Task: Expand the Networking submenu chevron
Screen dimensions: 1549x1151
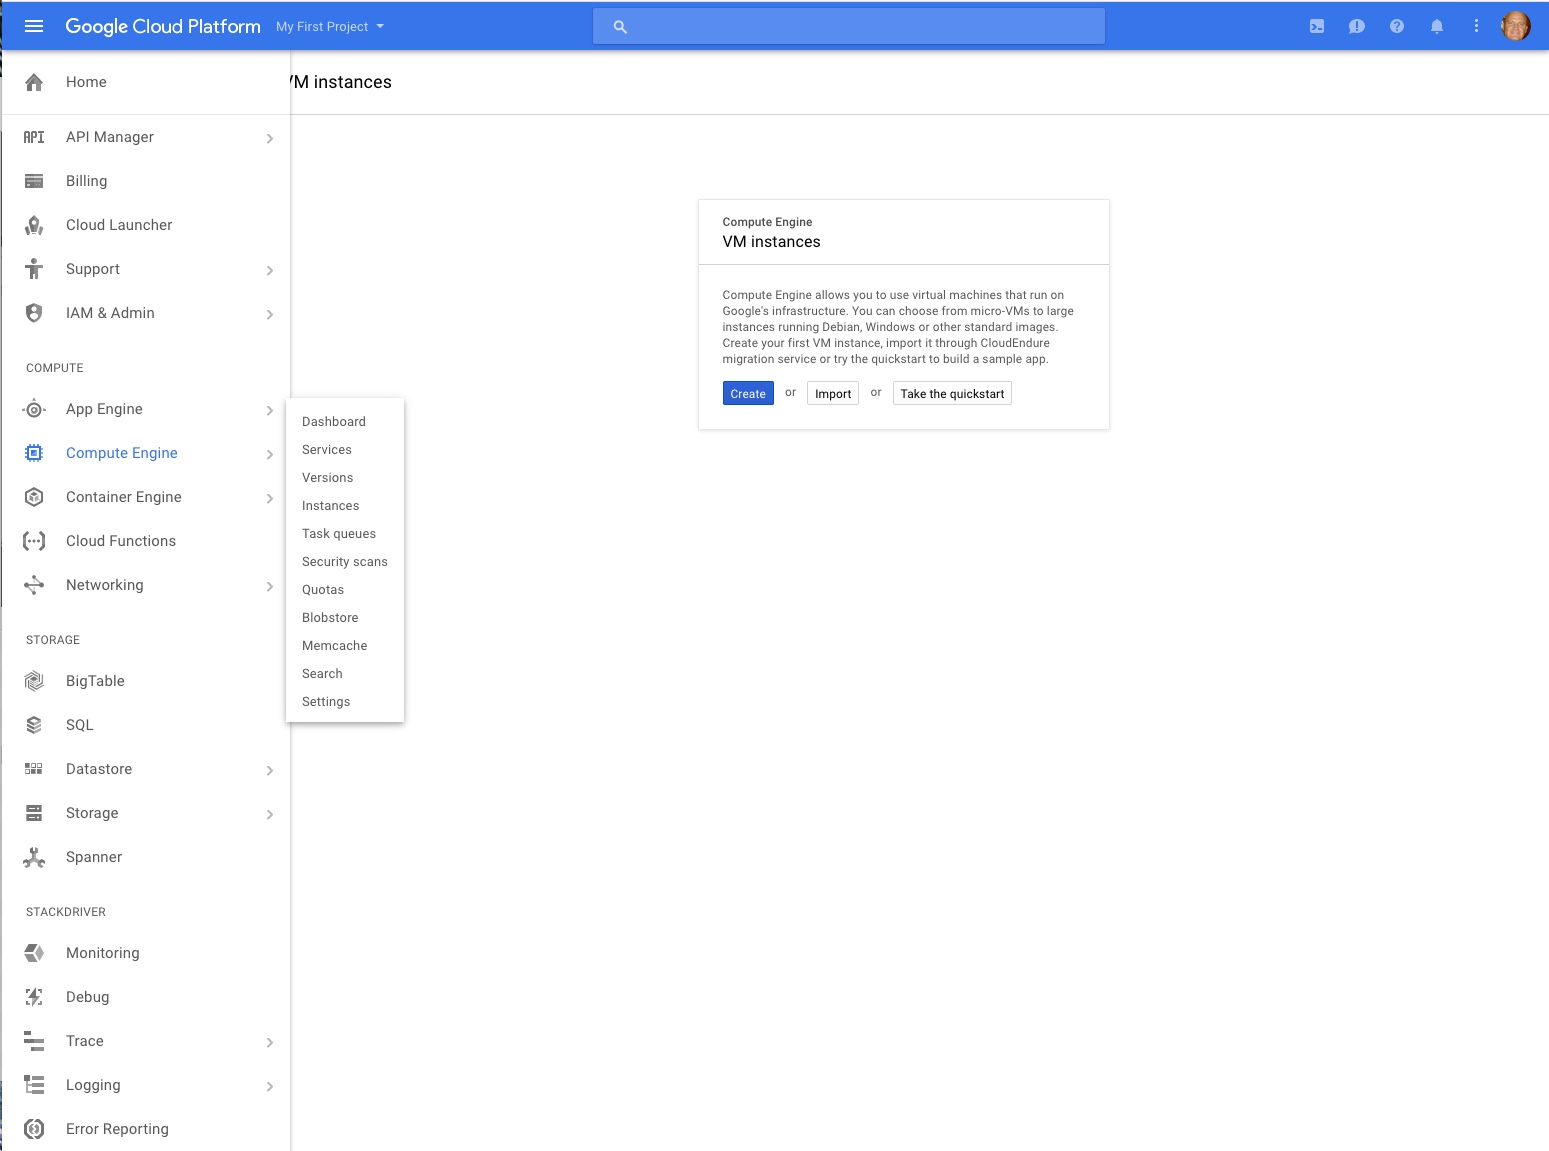Action: tap(270, 586)
